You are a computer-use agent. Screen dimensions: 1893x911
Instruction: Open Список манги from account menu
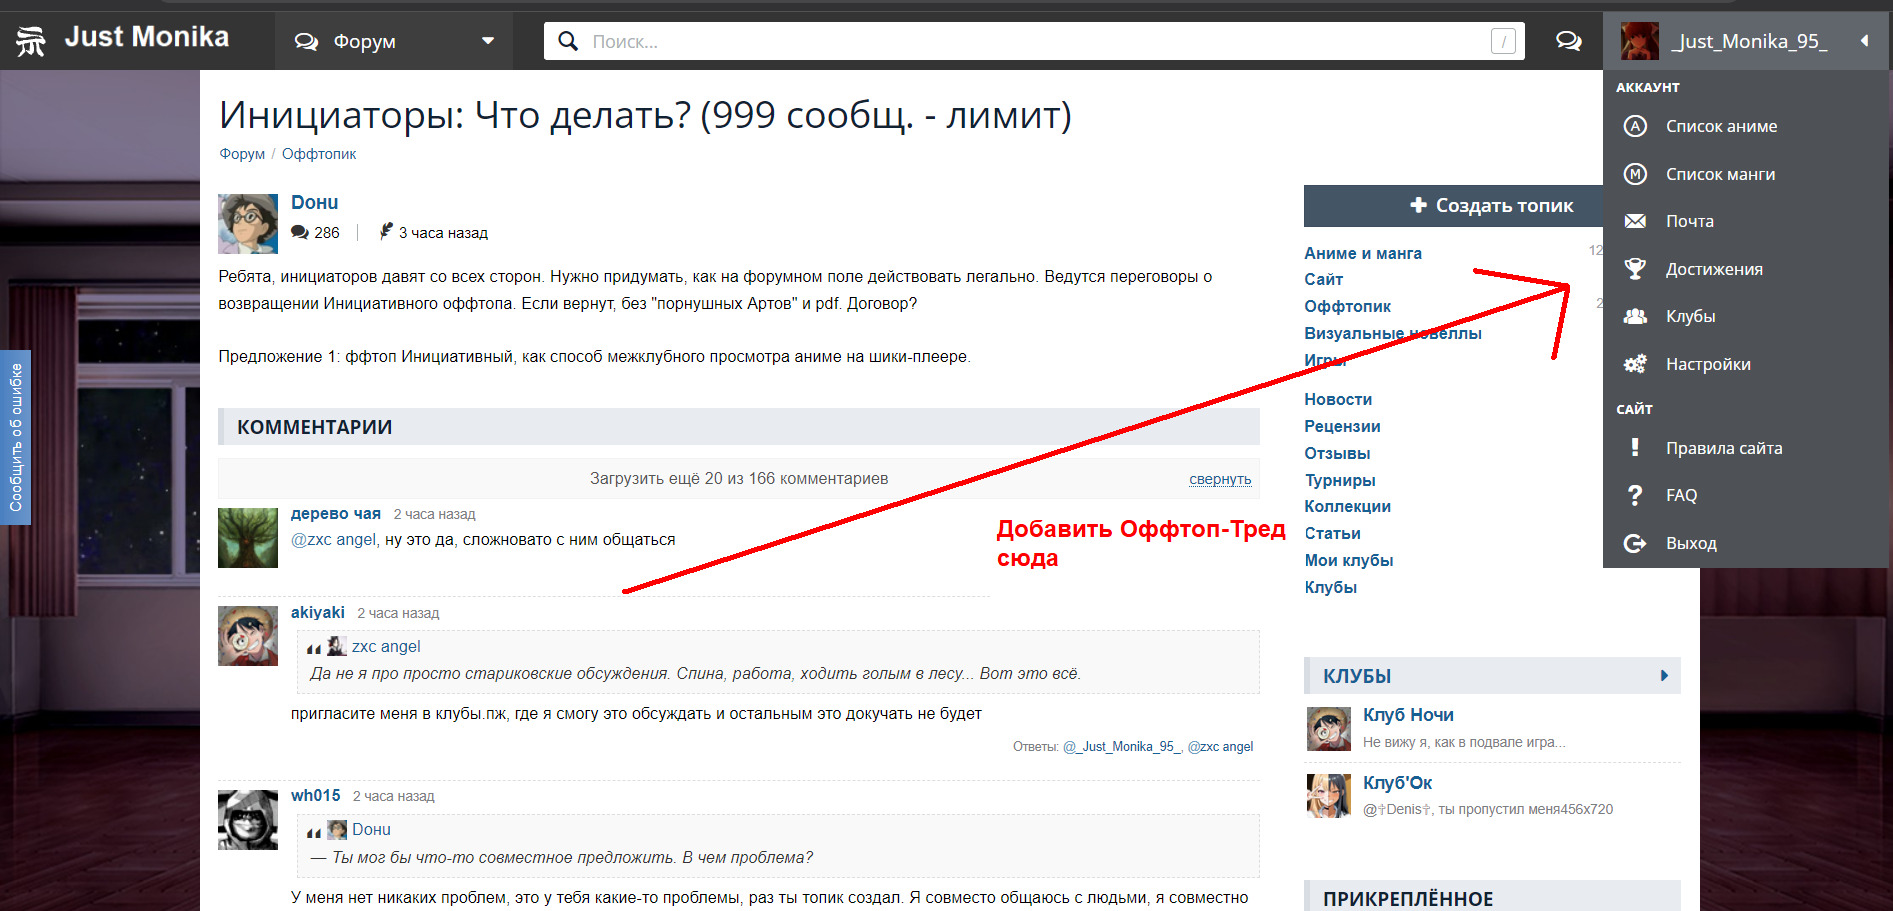(1720, 174)
